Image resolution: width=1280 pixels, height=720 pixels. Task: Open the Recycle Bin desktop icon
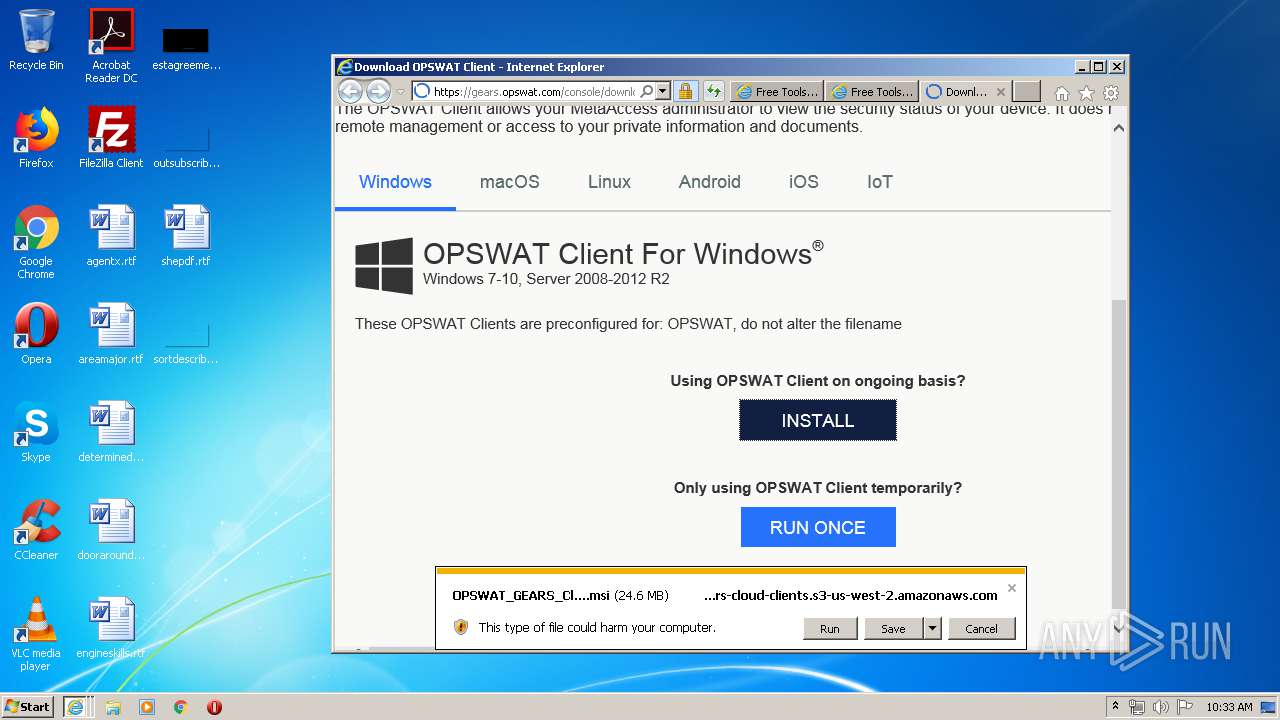point(36,40)
